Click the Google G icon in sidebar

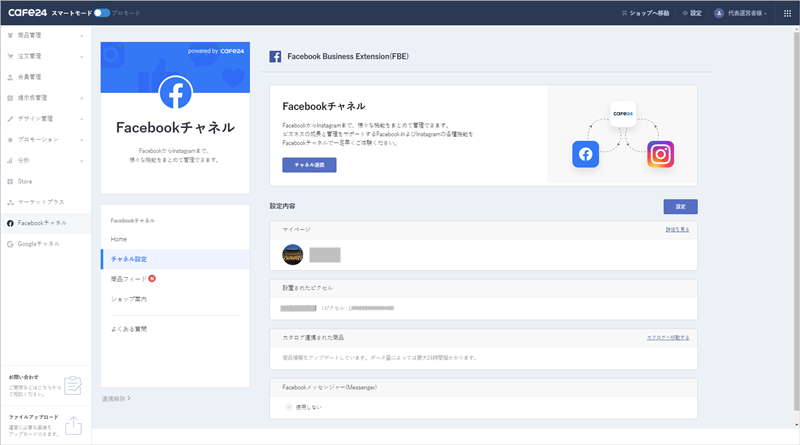point(10,244)
